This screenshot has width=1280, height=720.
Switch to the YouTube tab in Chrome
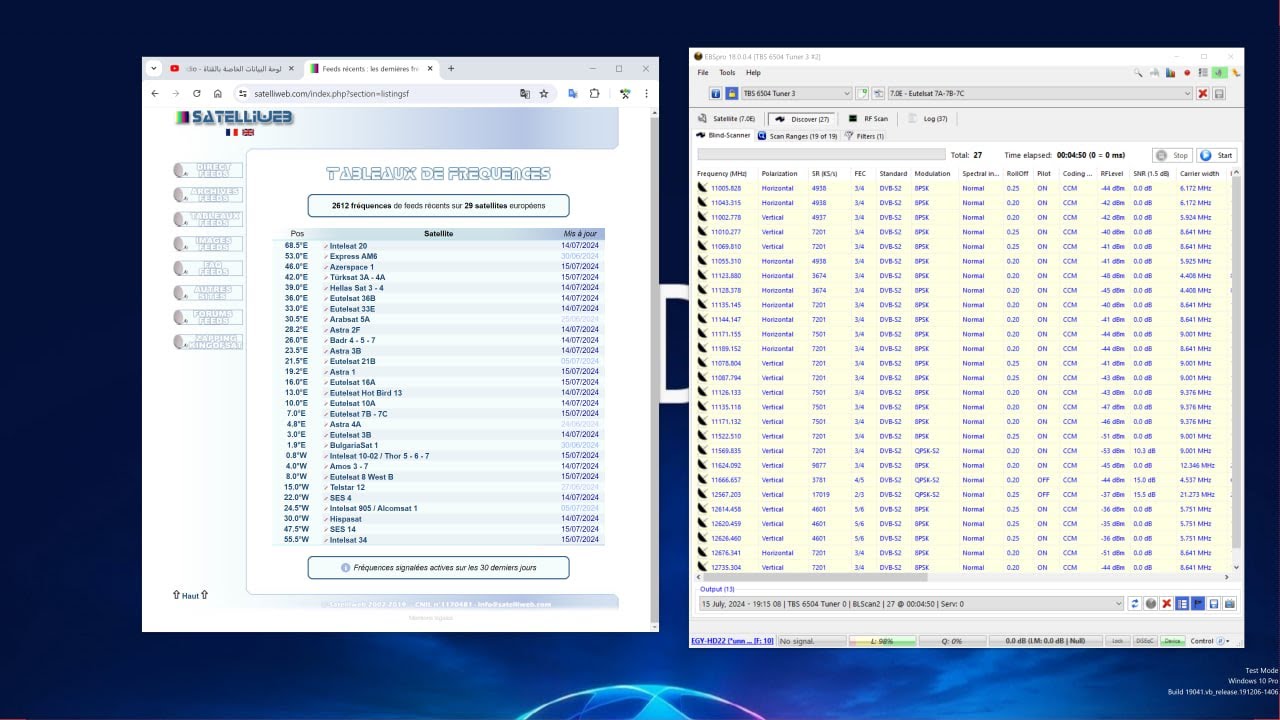click(234, 68)
